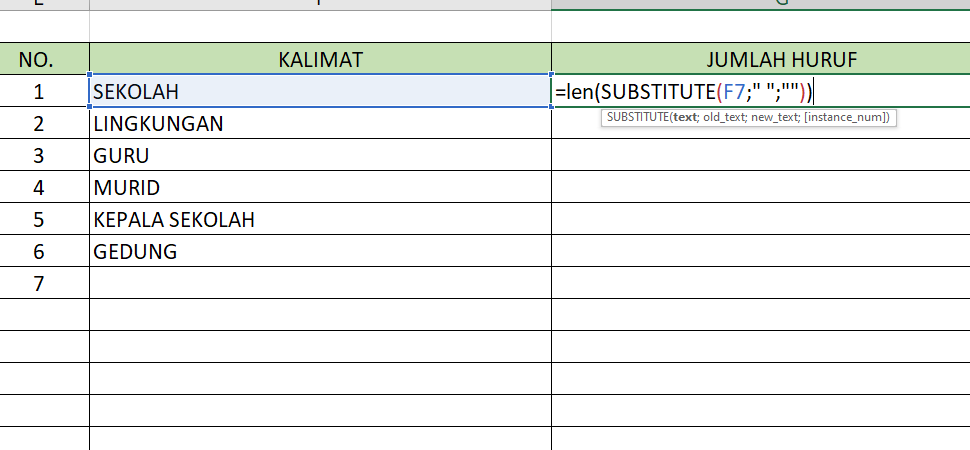This screenshot has width=970, height=450.
Task: Click the number 5 cell in the NO. column
Action: point(39,220)
